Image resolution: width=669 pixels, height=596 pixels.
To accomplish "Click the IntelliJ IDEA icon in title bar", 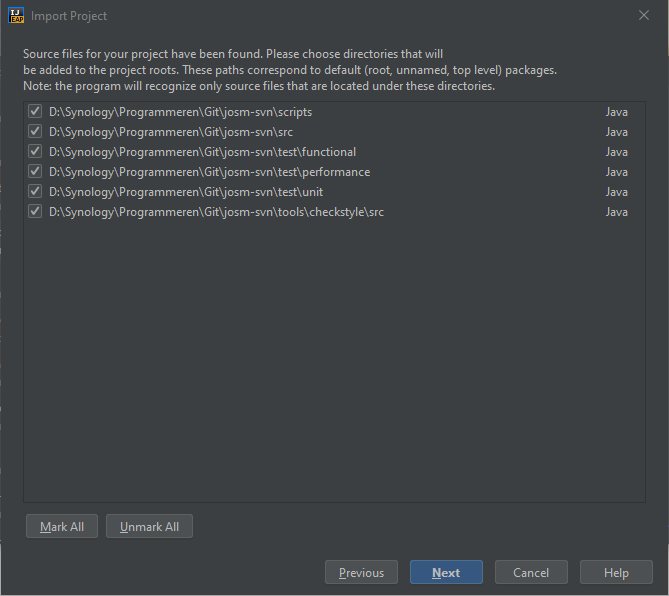I will point(15,15).
